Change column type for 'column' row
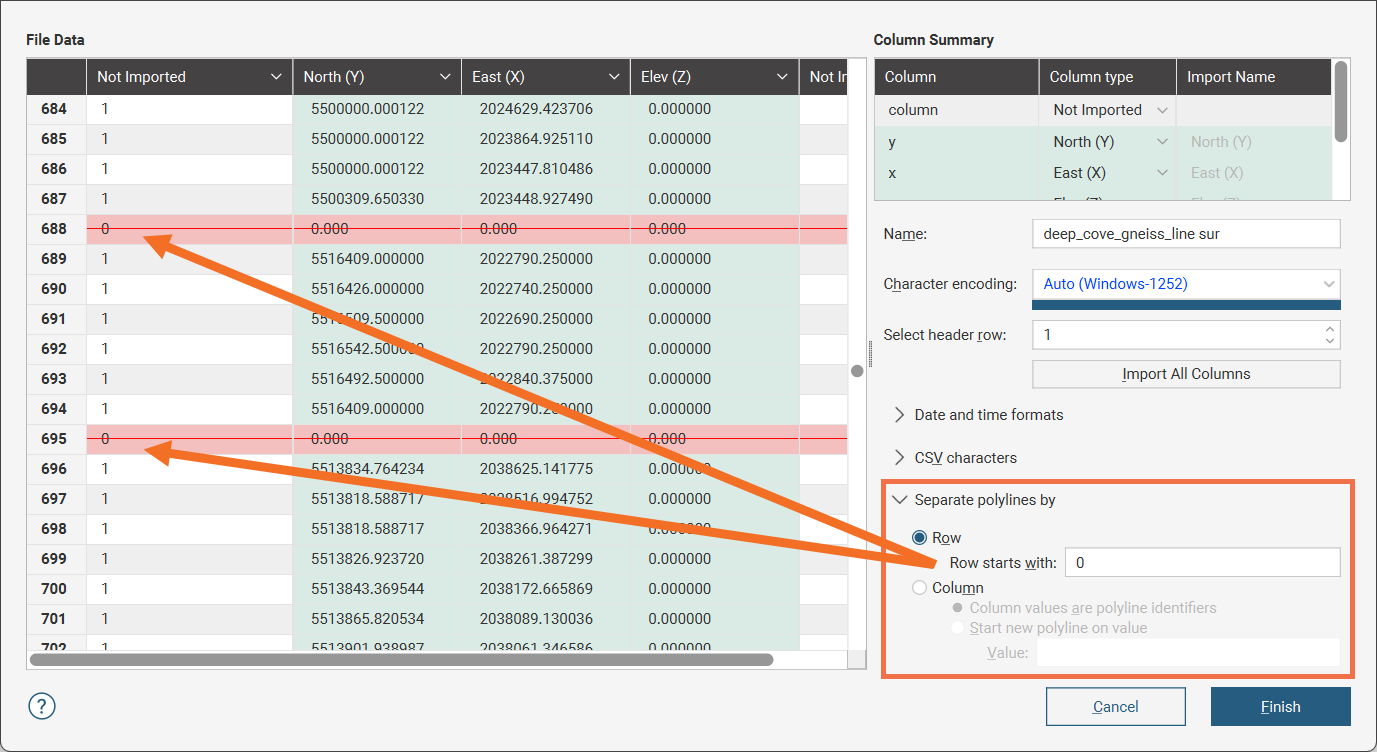 click(x=1109, y=110)
